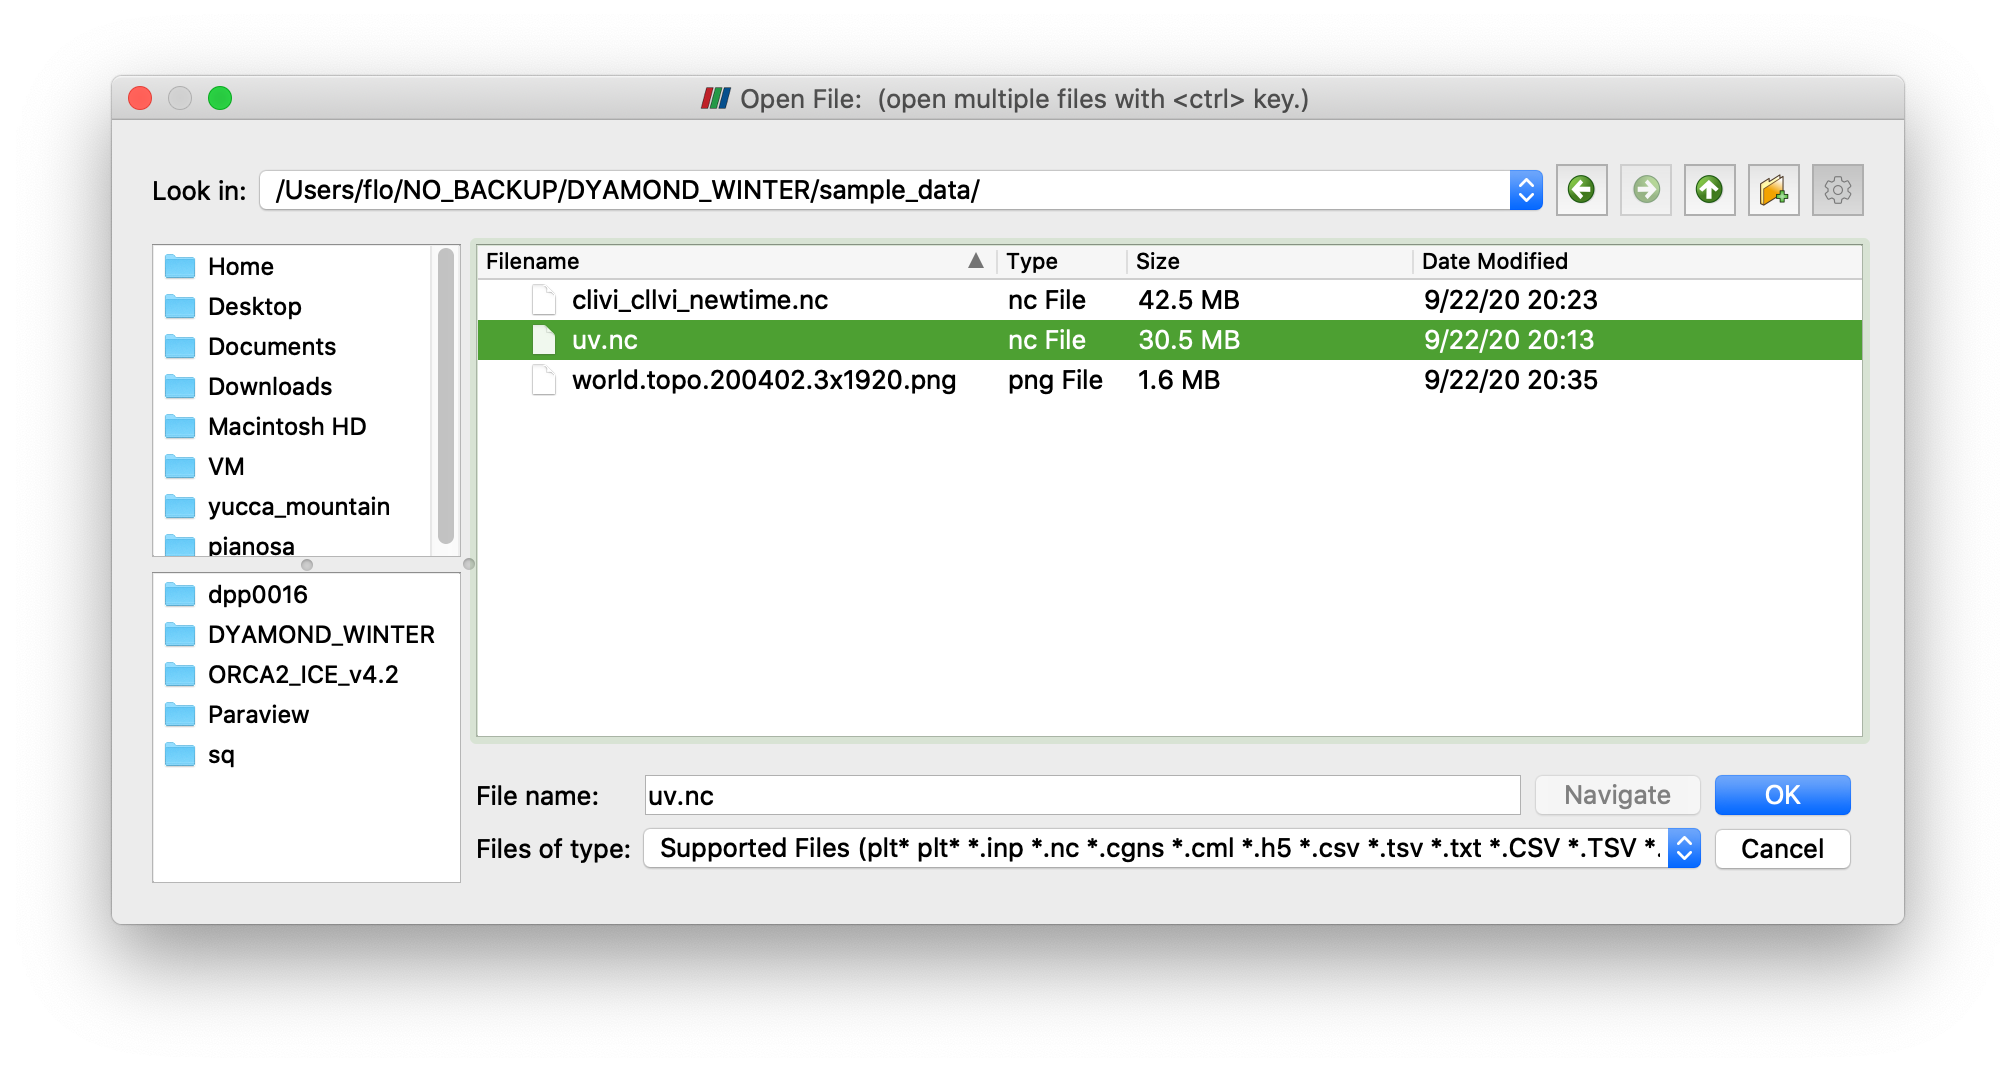Viewport: 2016px width, 1072px height.
Task: Sort by Date Modified column
Action: click(1637, 261)
